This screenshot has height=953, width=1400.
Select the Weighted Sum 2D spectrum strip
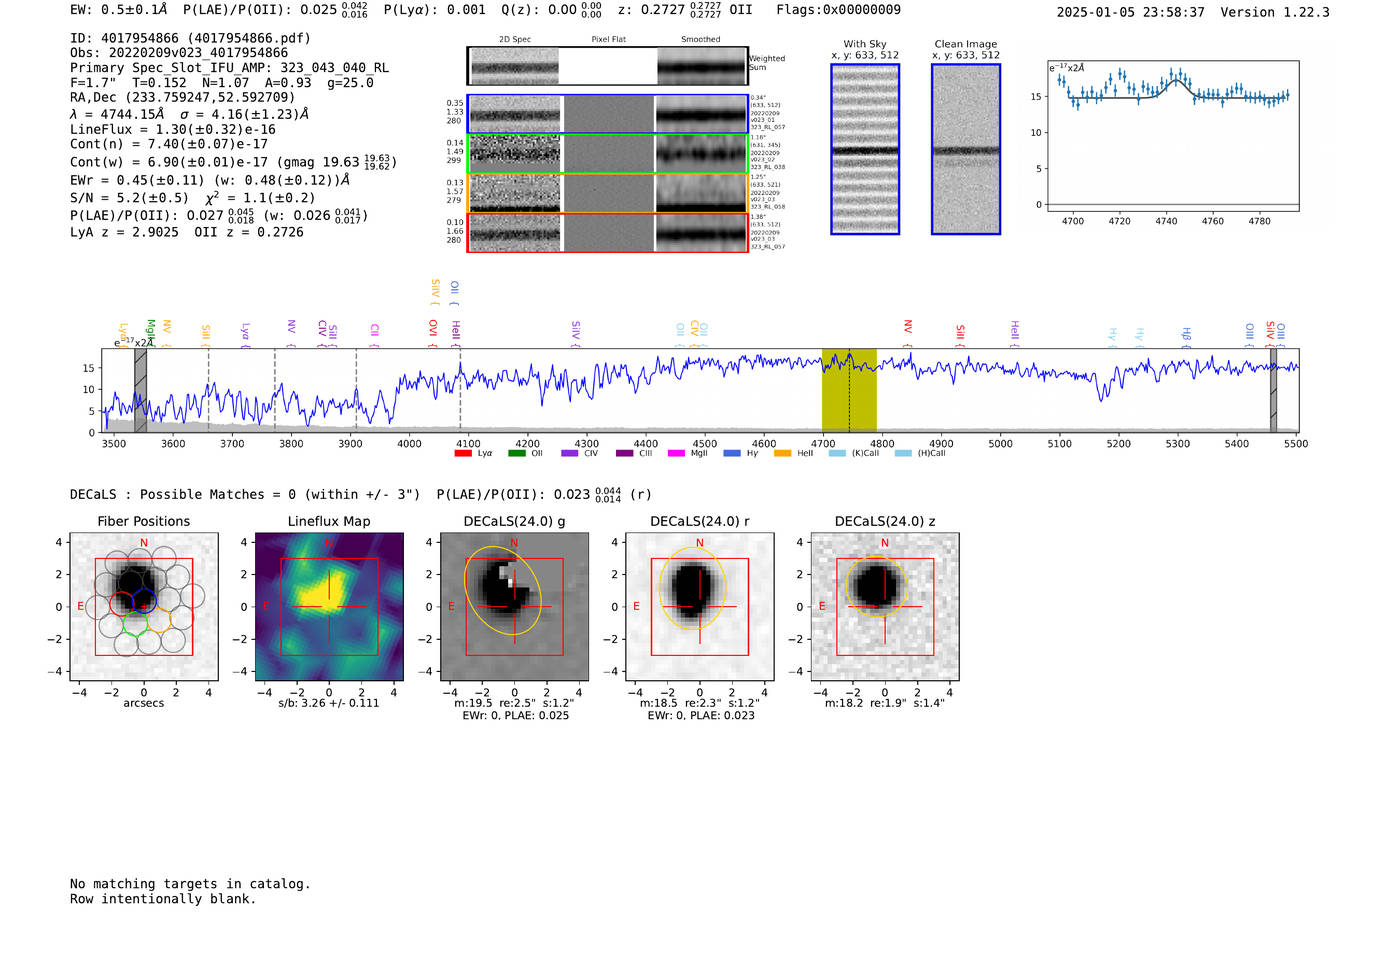[607, 66]
